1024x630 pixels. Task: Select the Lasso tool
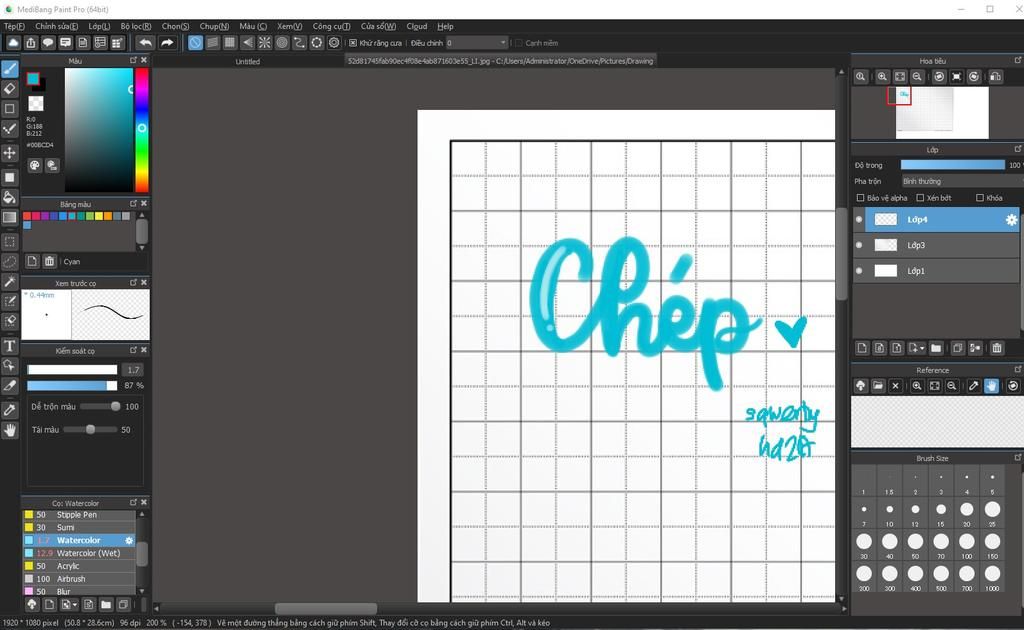click(10, 262)
